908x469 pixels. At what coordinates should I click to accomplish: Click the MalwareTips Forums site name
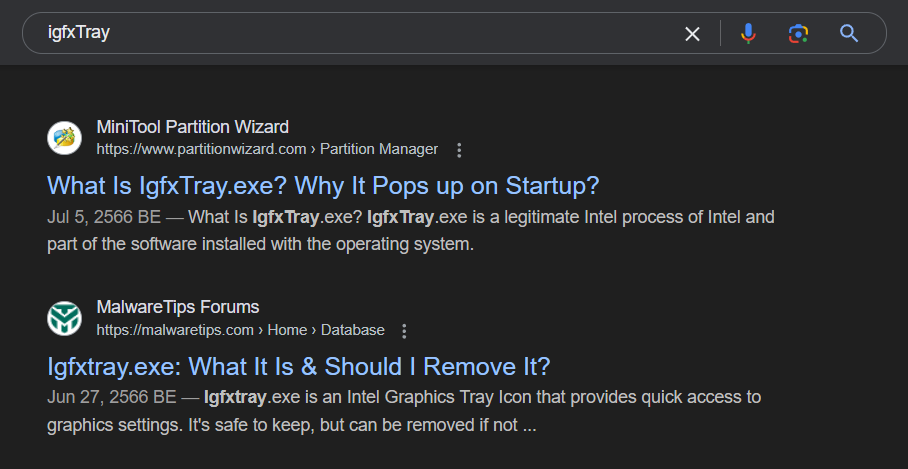(x=178, y=307)
